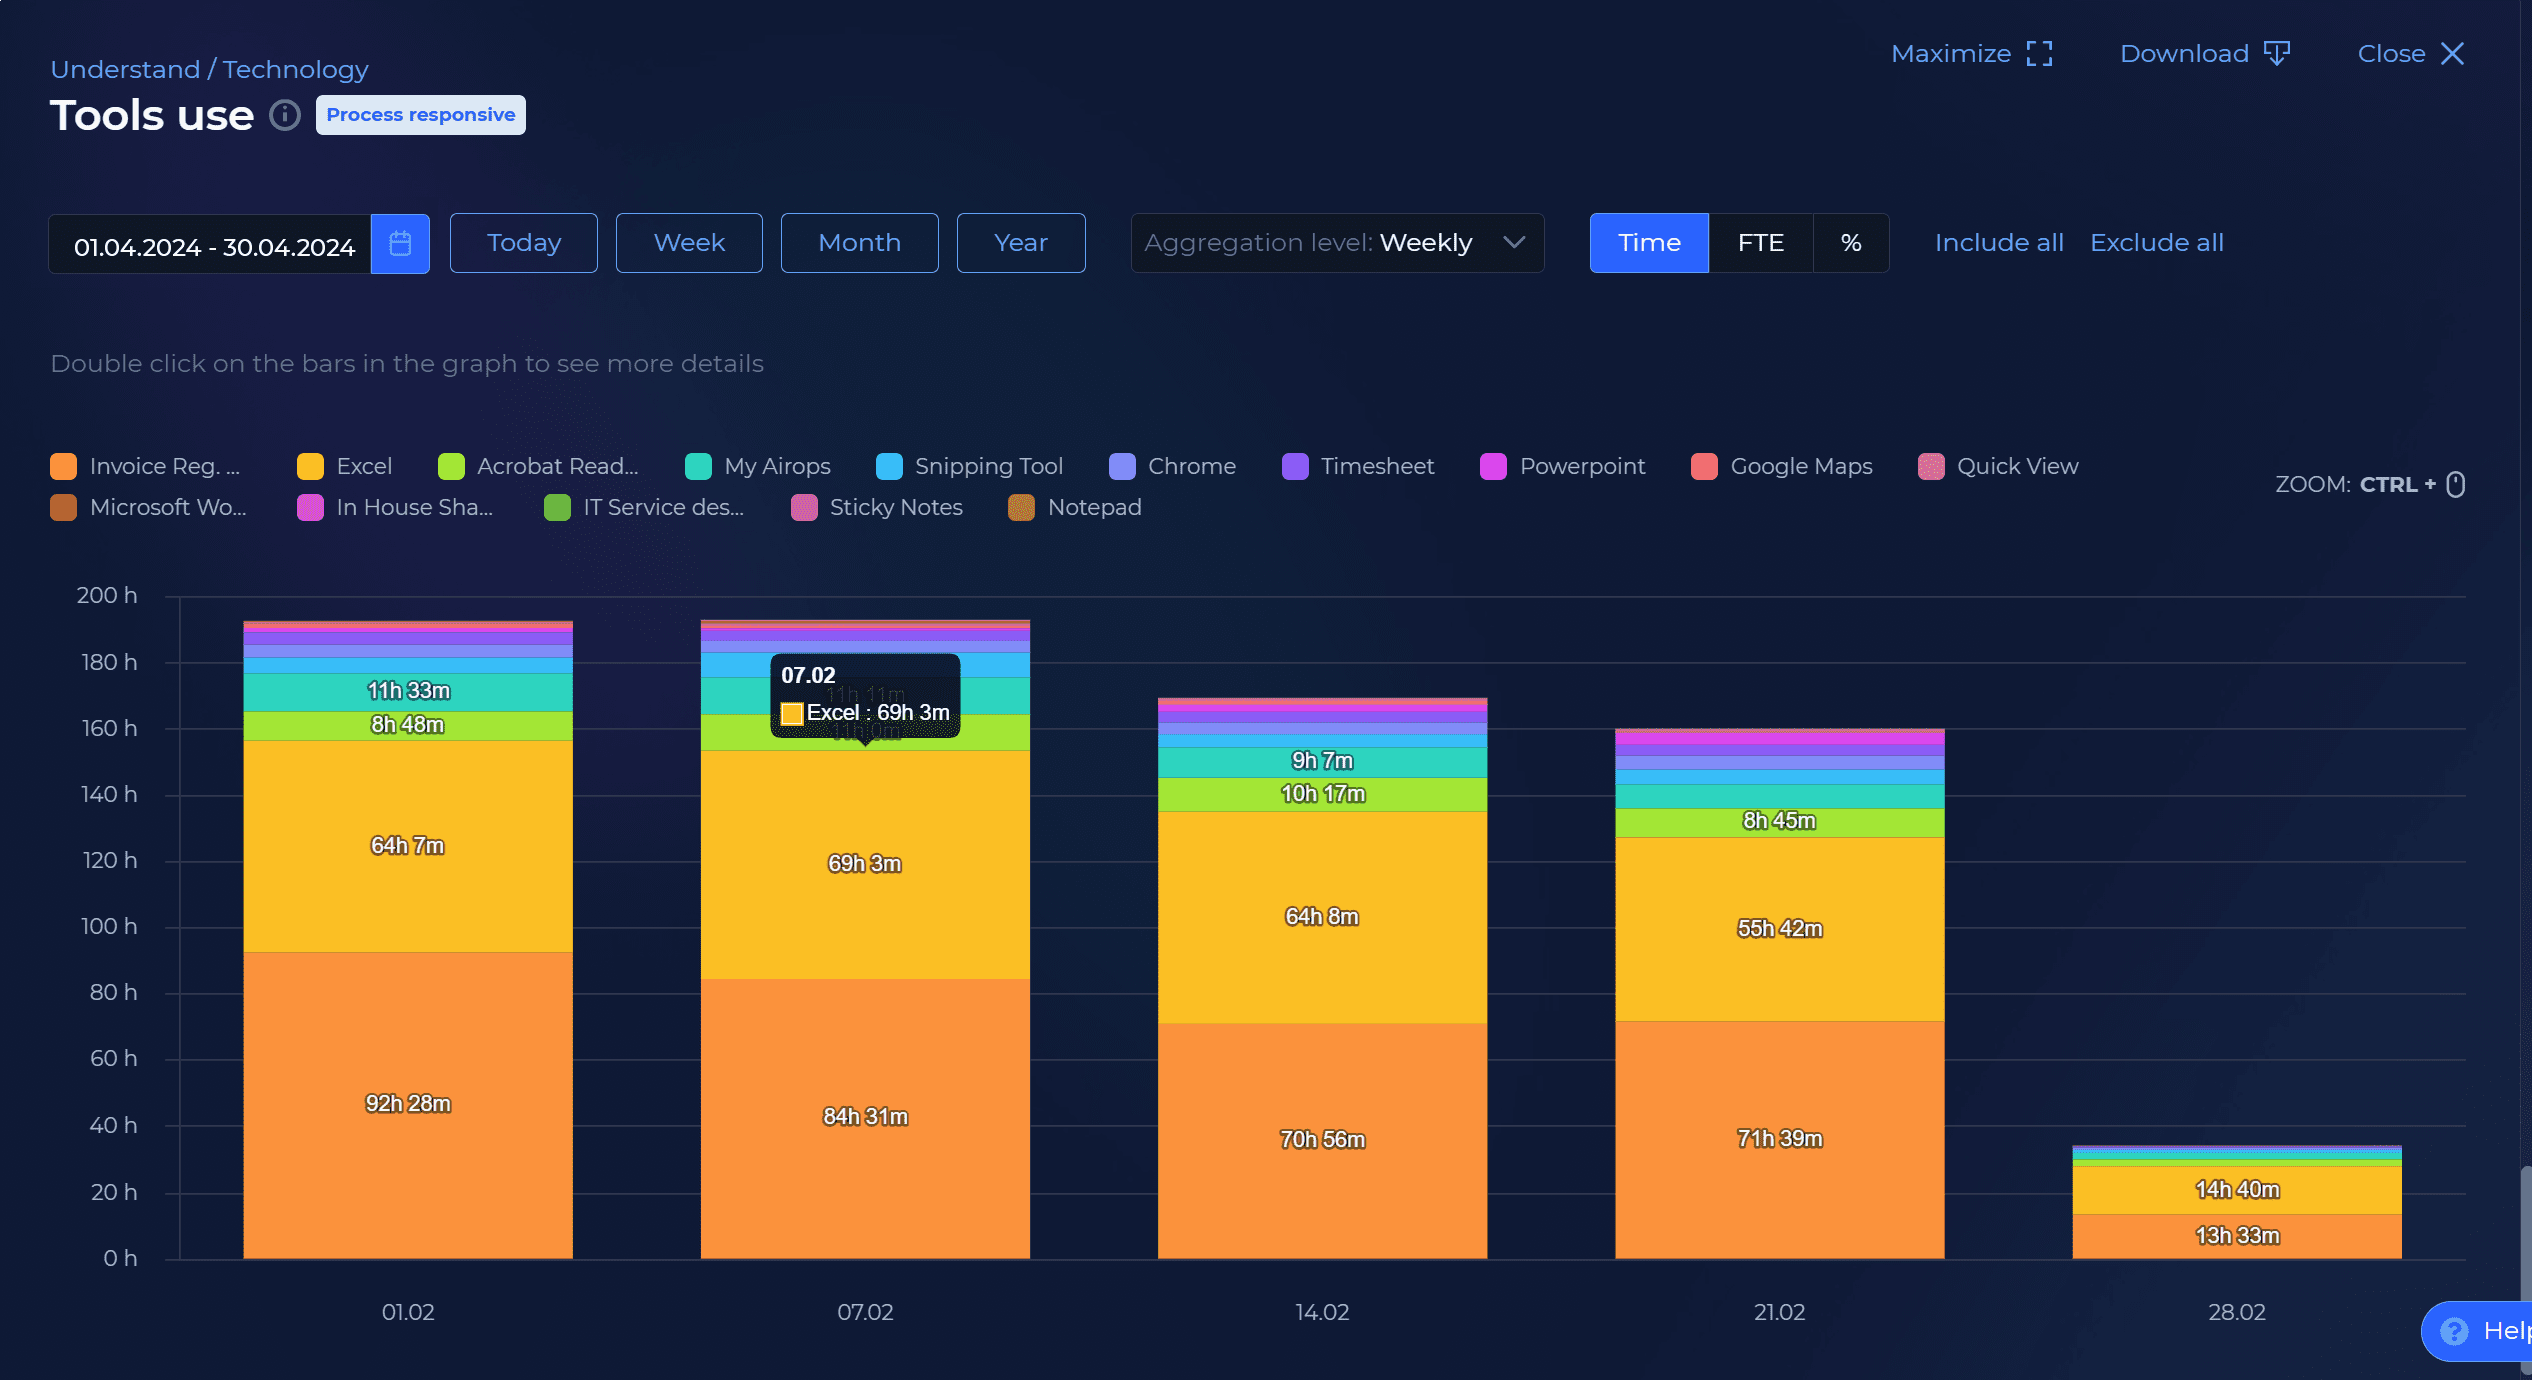The image size is (2532, 1380).
Task: Click the Process responsive badge
Action: coord(420,115)
